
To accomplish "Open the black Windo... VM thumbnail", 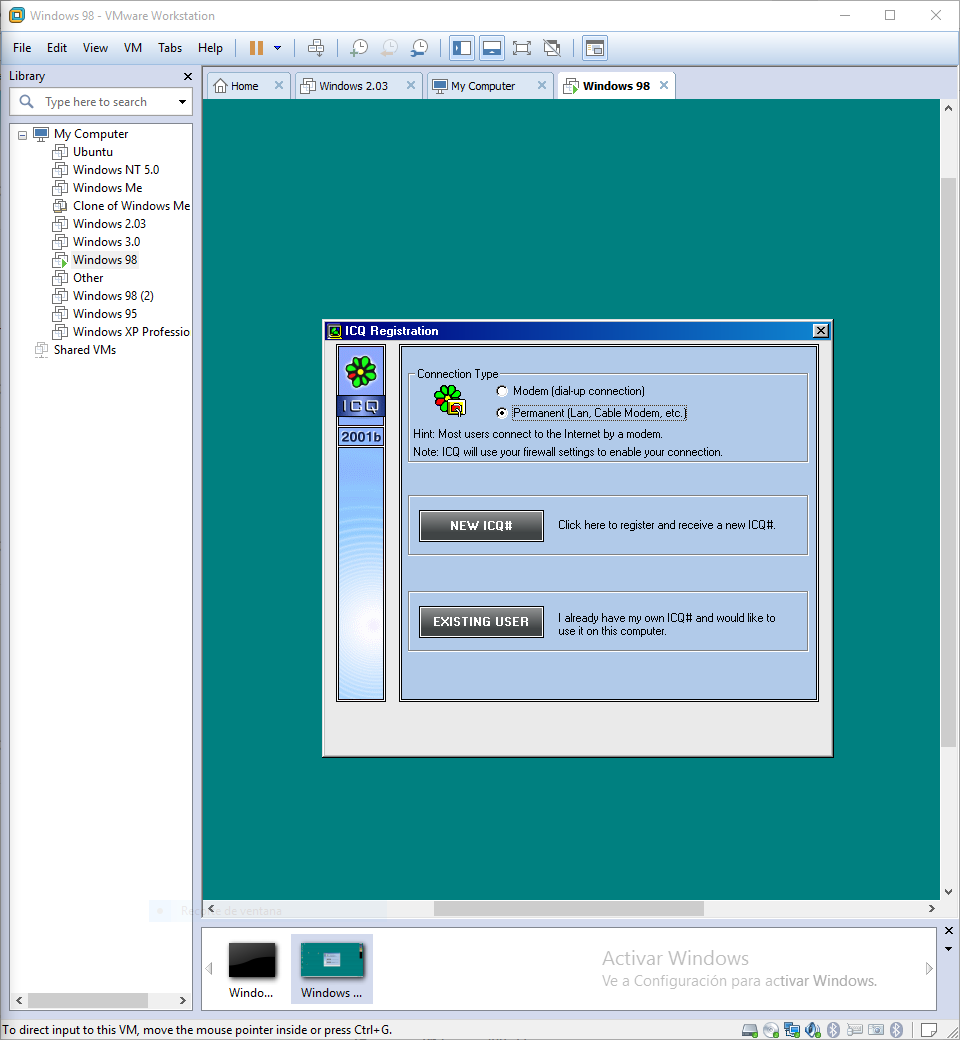I will [251, 969].
